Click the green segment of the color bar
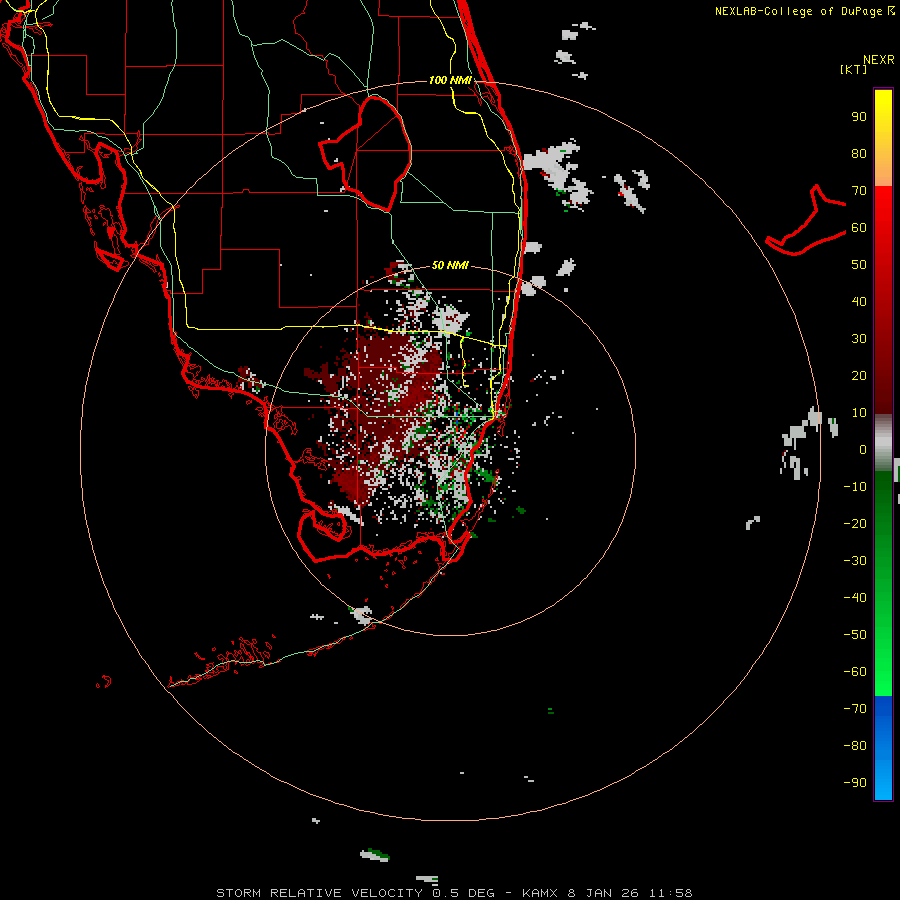The height and width of the screenshot is (900, 900). (883, 584)
